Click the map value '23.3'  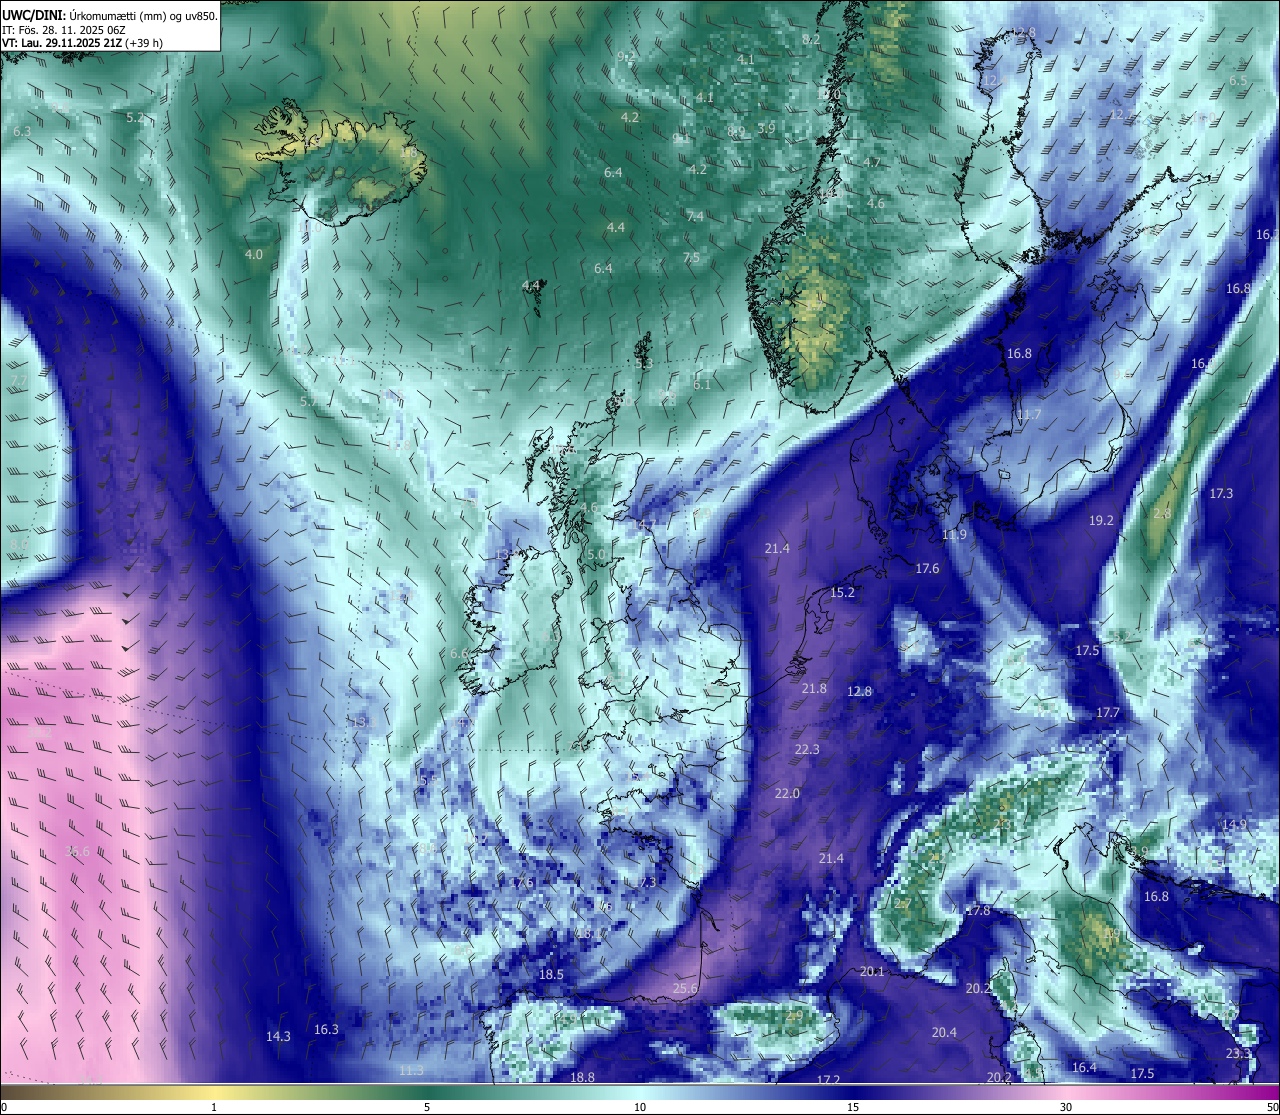1238,1054
